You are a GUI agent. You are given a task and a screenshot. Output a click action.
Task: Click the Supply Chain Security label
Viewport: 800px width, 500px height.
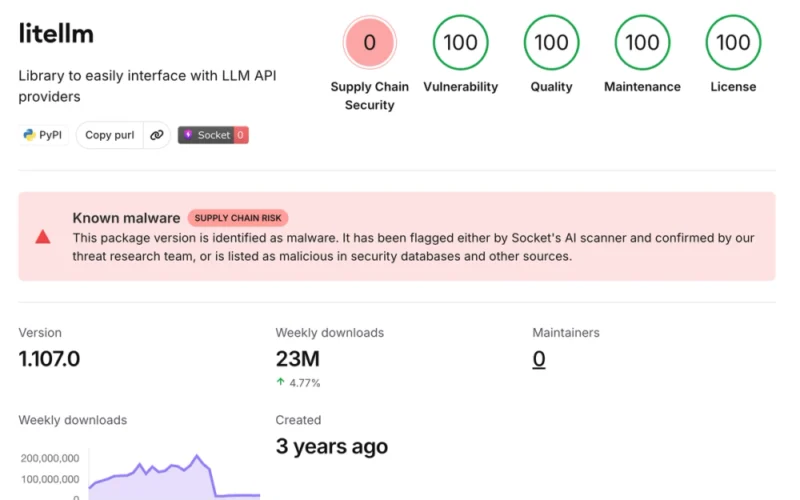(x=369, y=96)
